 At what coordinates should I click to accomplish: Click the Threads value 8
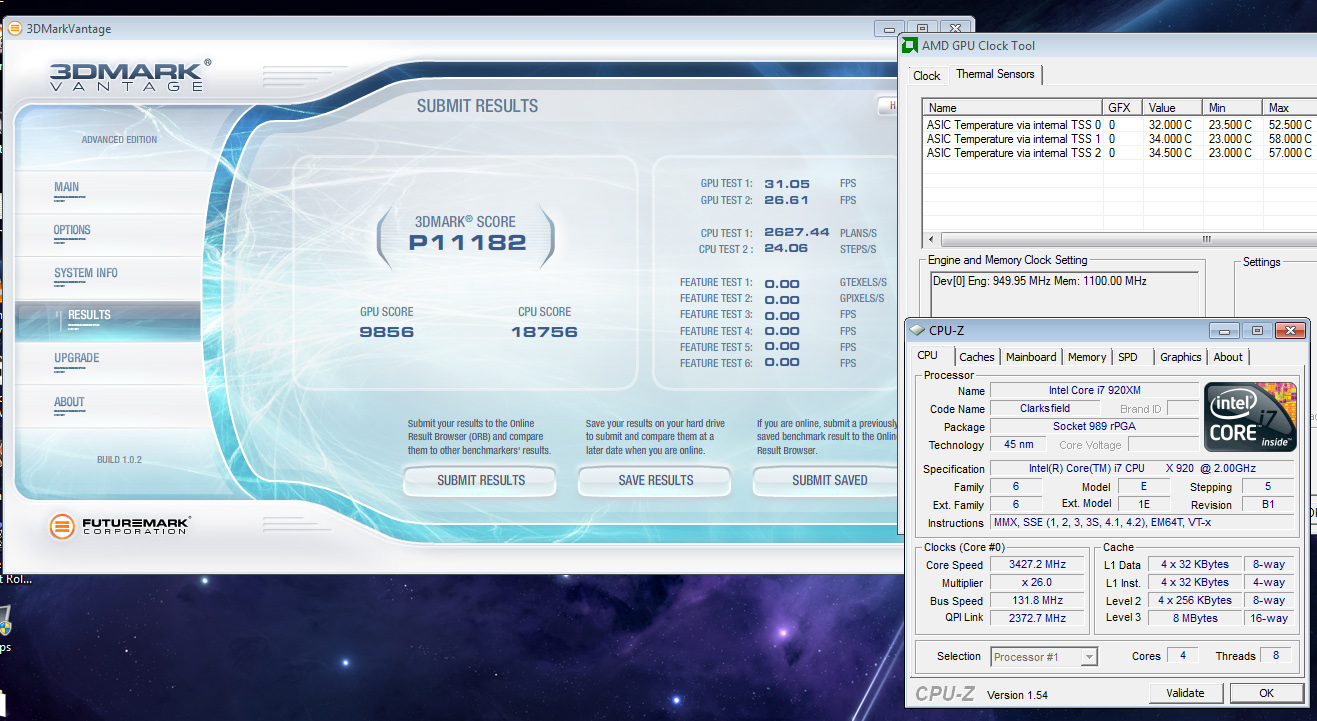[x=1275, y=656]
